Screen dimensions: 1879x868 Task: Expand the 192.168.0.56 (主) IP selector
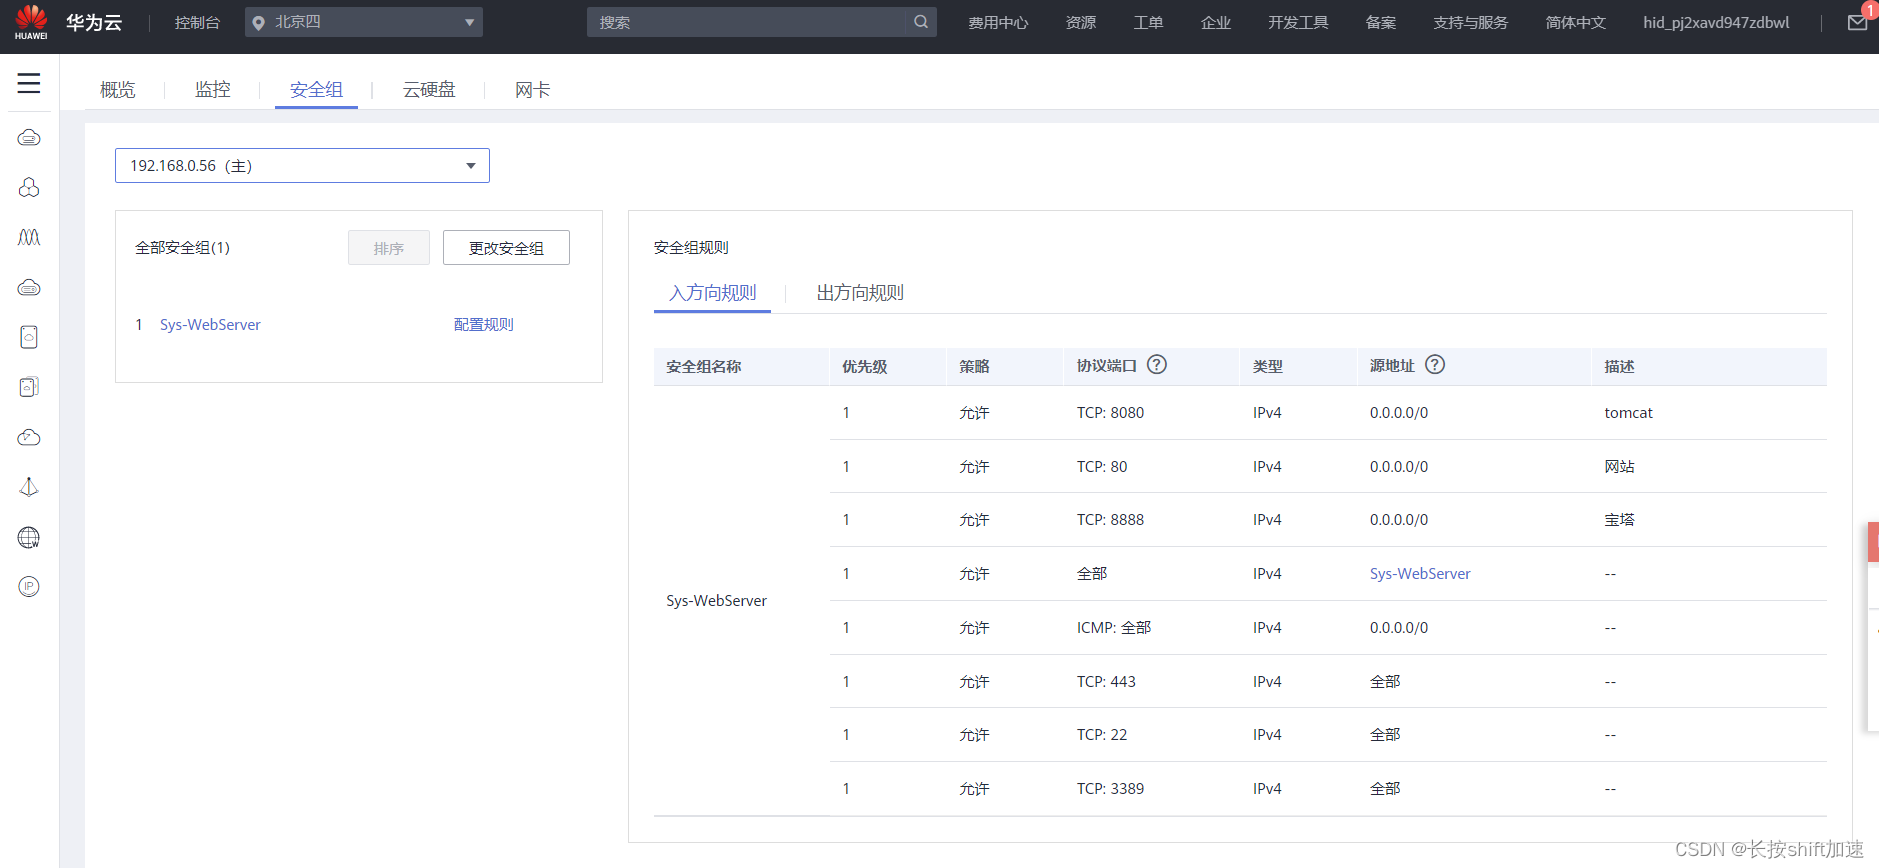(302, 166)
